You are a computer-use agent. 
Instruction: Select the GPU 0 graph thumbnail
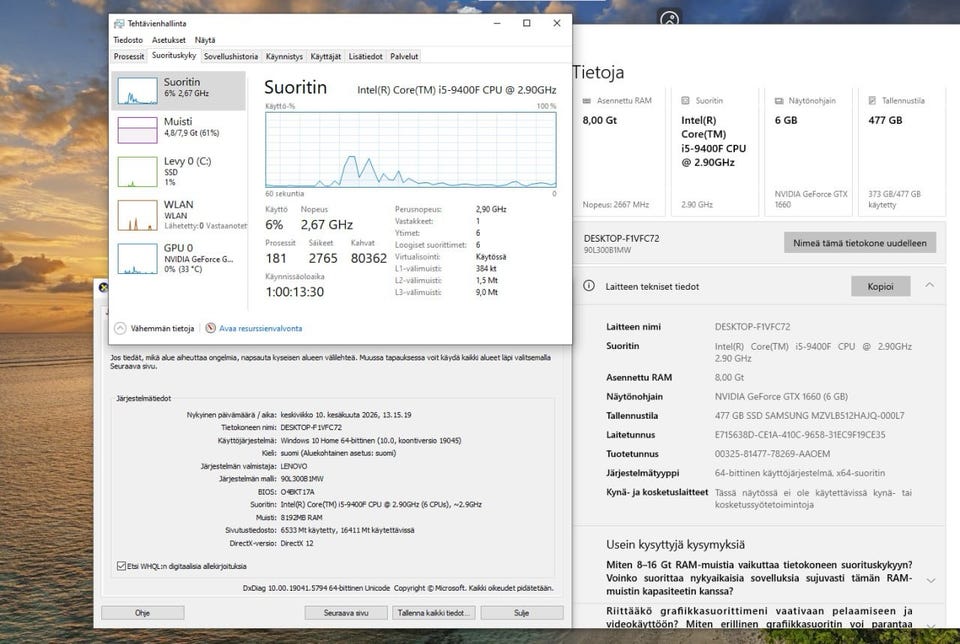[x=137, y=258]
